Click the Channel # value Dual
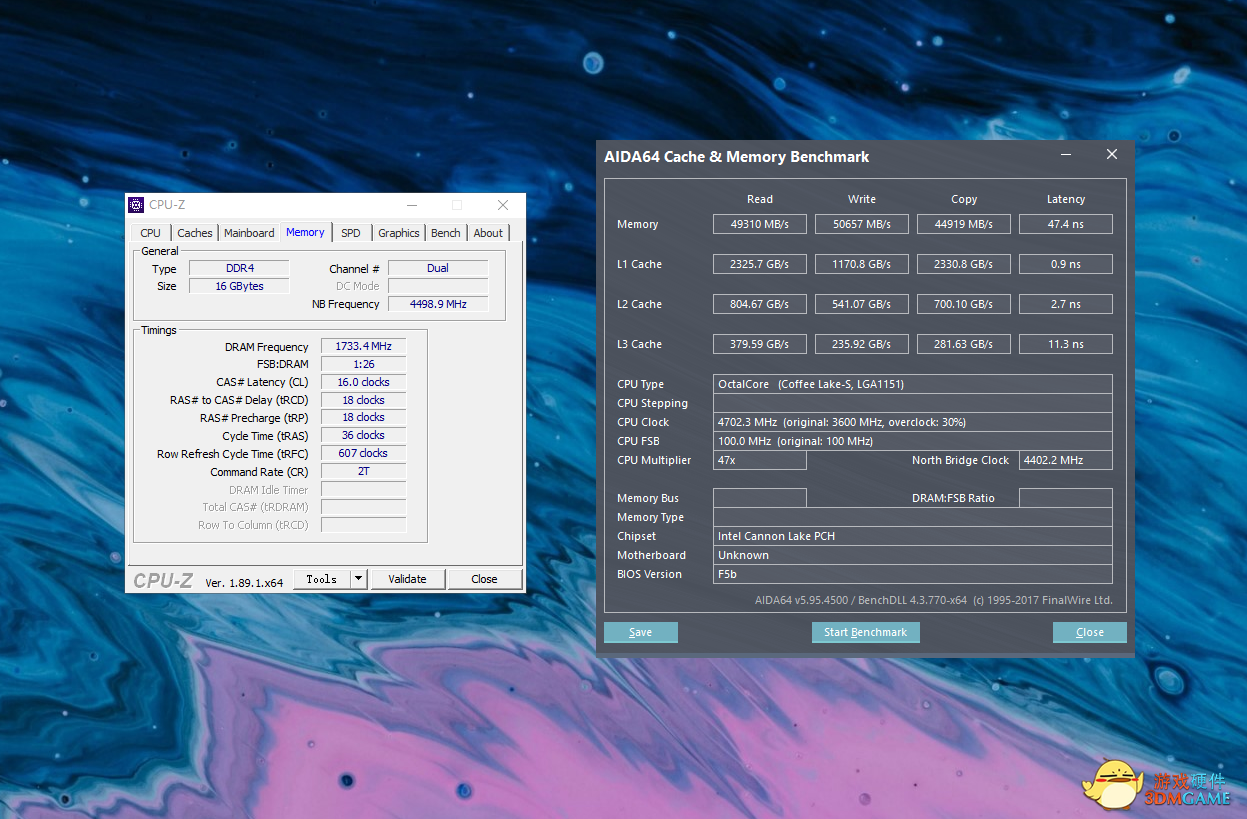The width and height of the screenshot is (1247, 819). coord(438,268)
